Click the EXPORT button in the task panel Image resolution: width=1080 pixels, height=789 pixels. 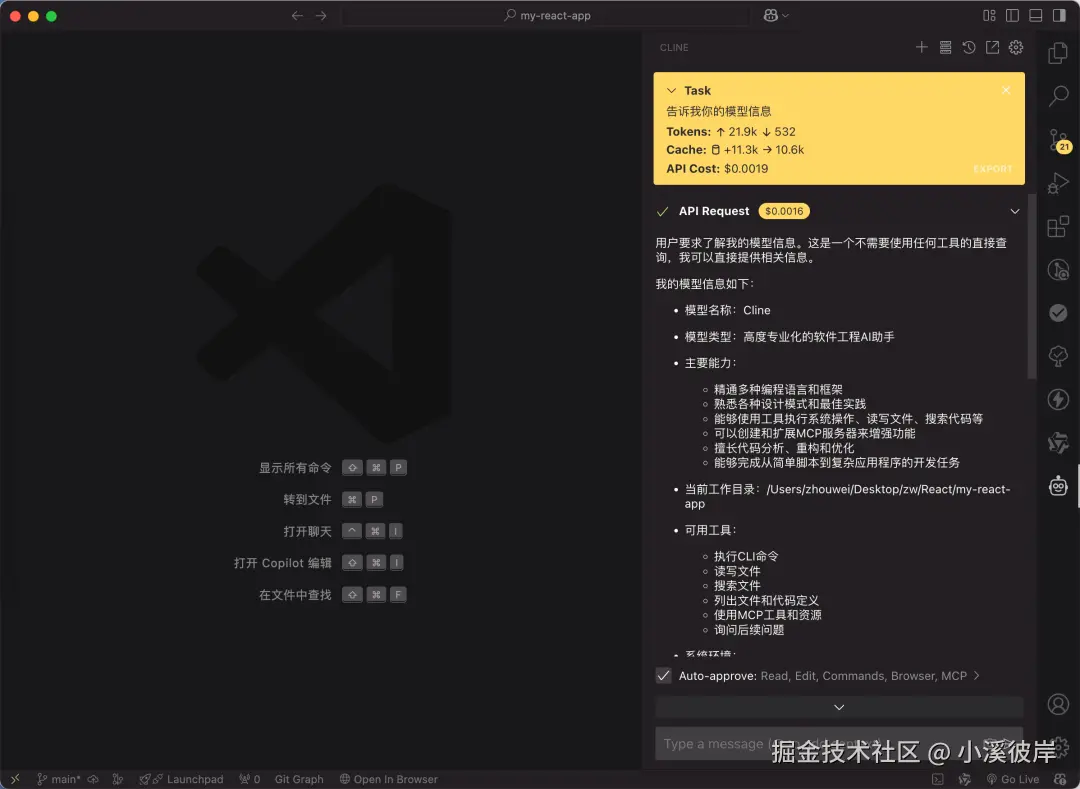pos(992,168)
